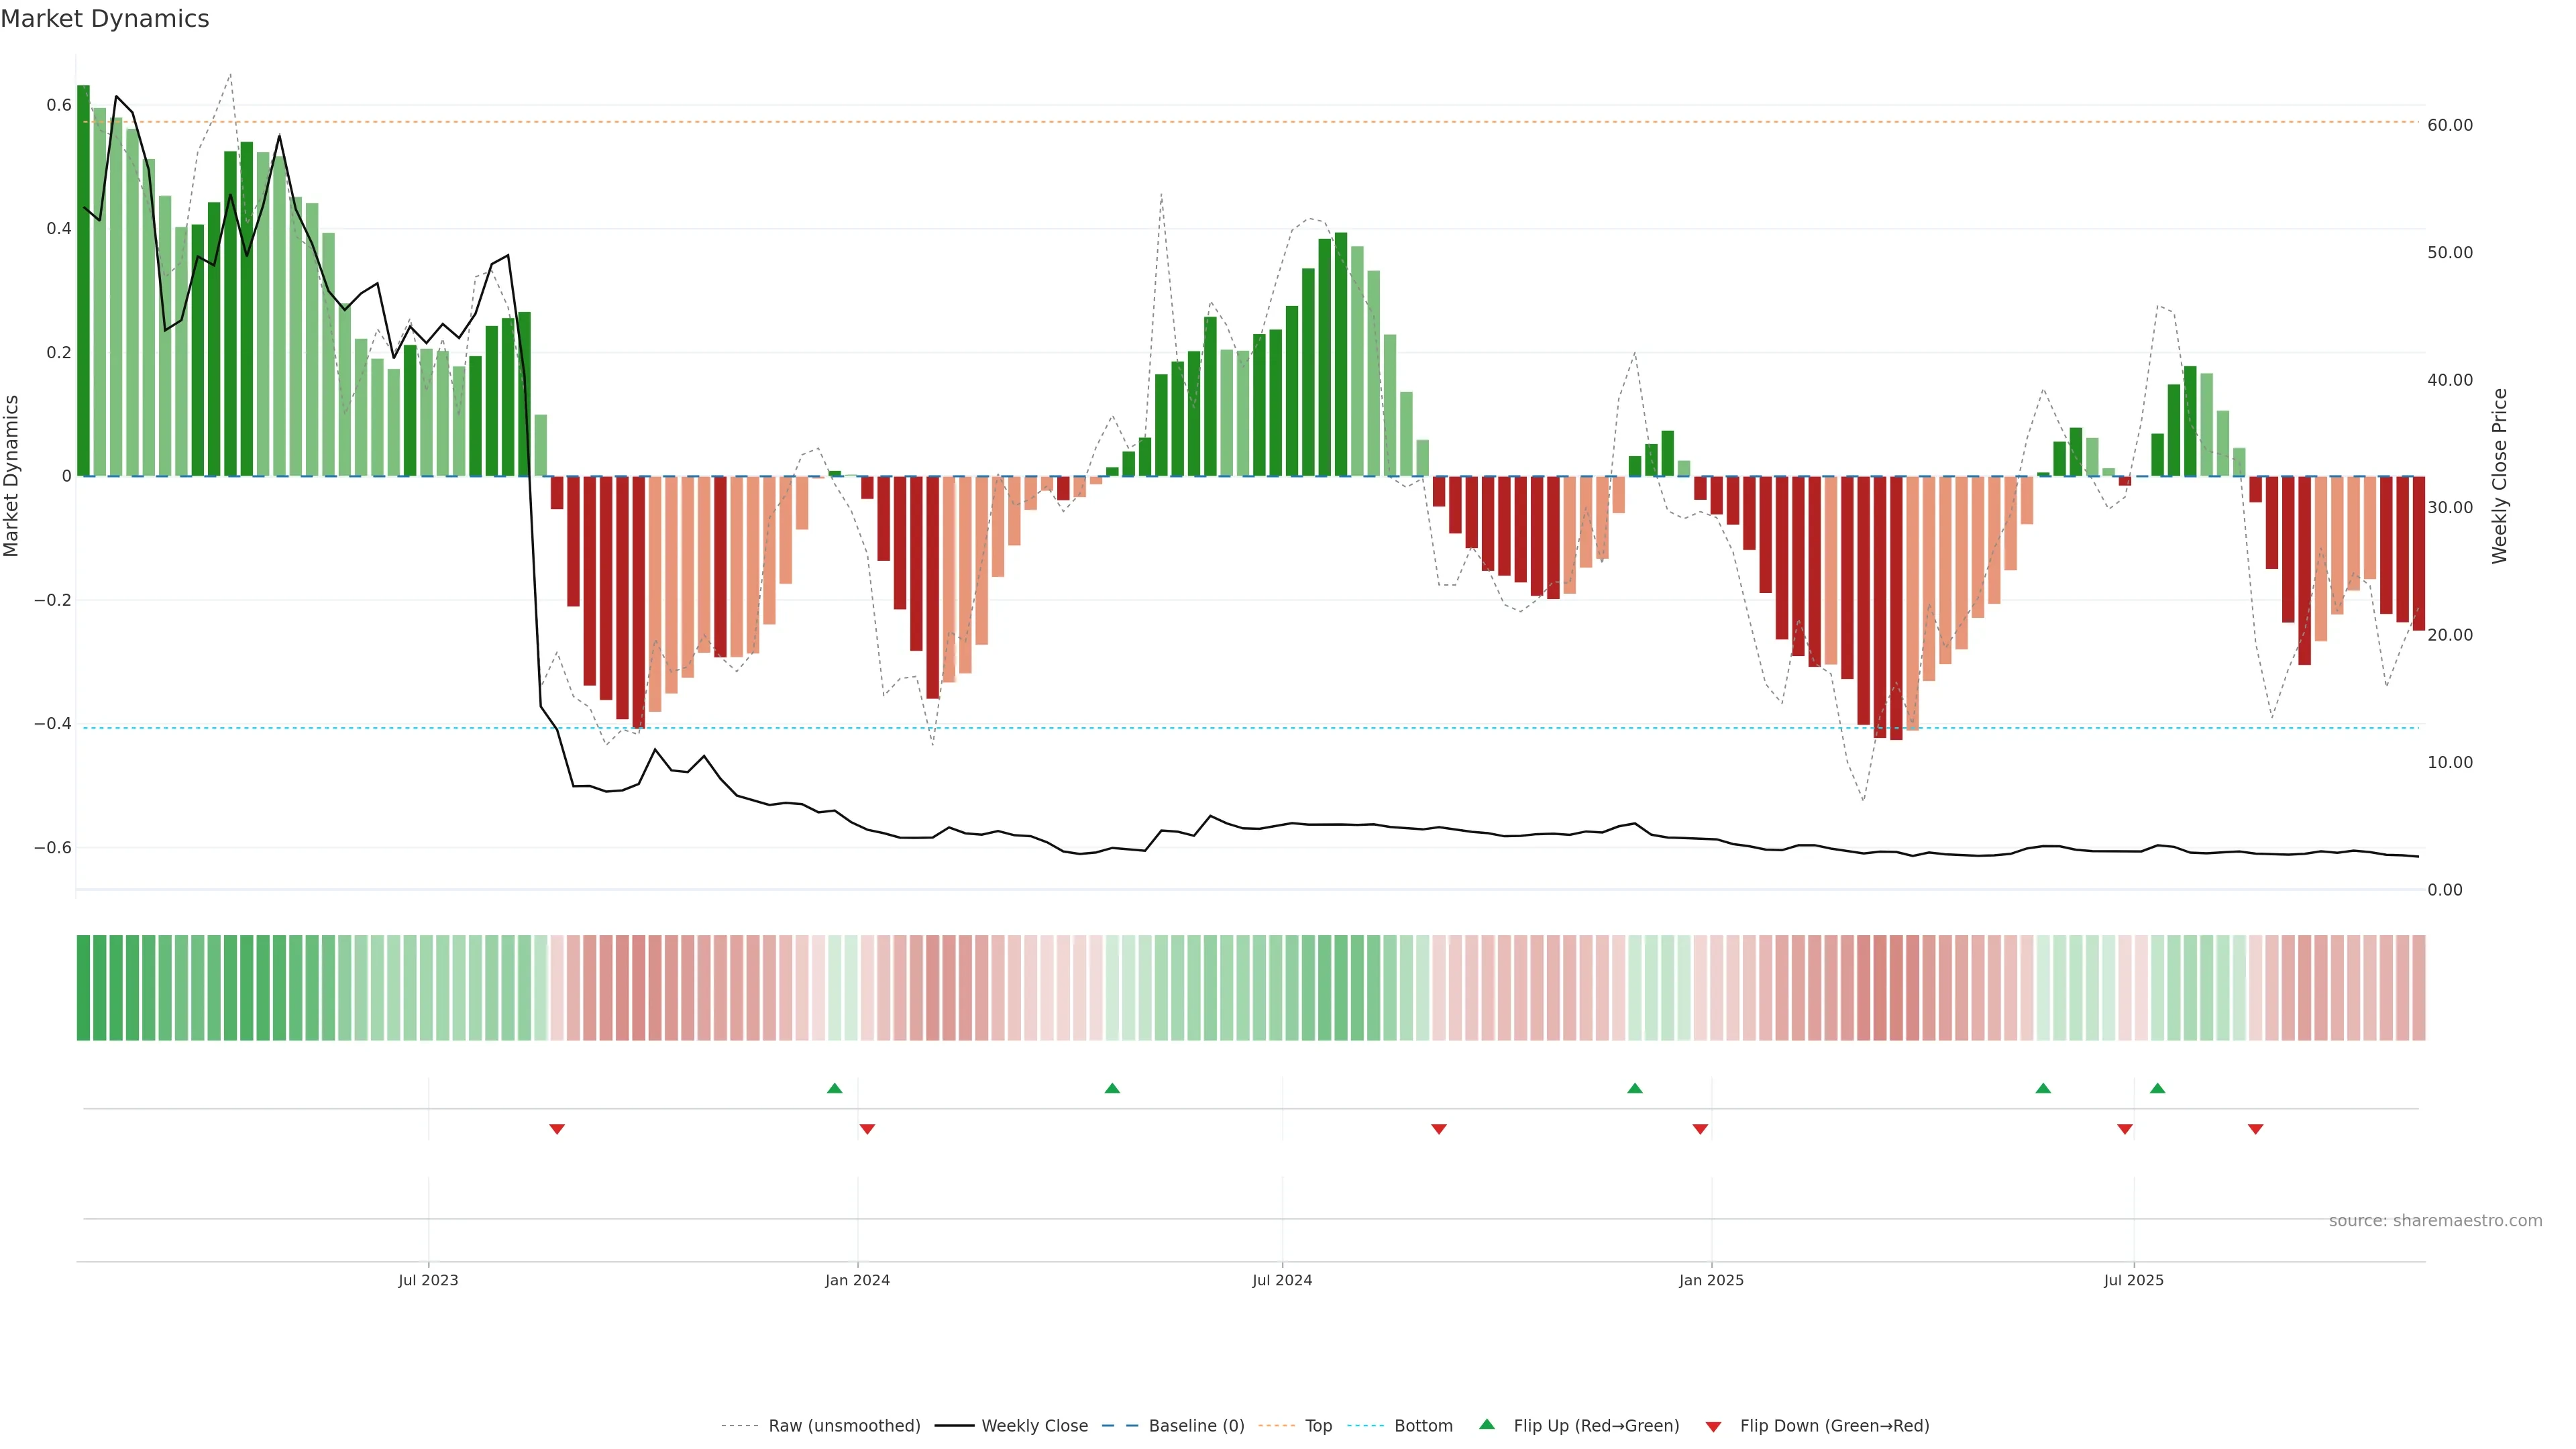Click the first dark green heatmap strip cell
This screenshot has height=1449, width=2576.
(x=83, y=988)
